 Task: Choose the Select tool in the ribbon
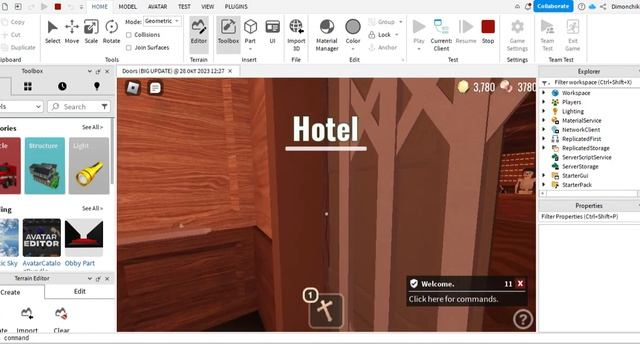coord(53,32)
